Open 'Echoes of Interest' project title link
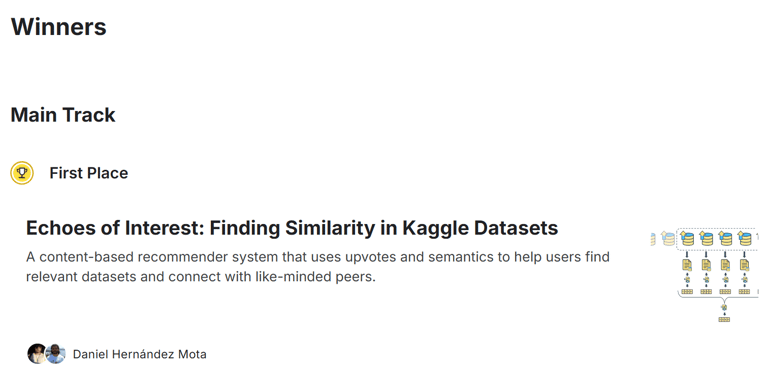This screenshot has height=370, width=768. [292, 228]
